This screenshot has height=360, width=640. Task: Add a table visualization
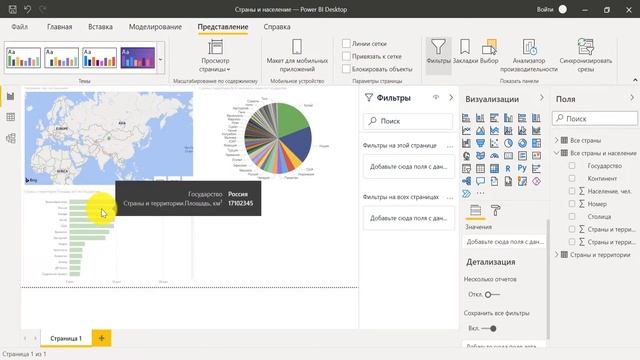[x=480, y=169]
